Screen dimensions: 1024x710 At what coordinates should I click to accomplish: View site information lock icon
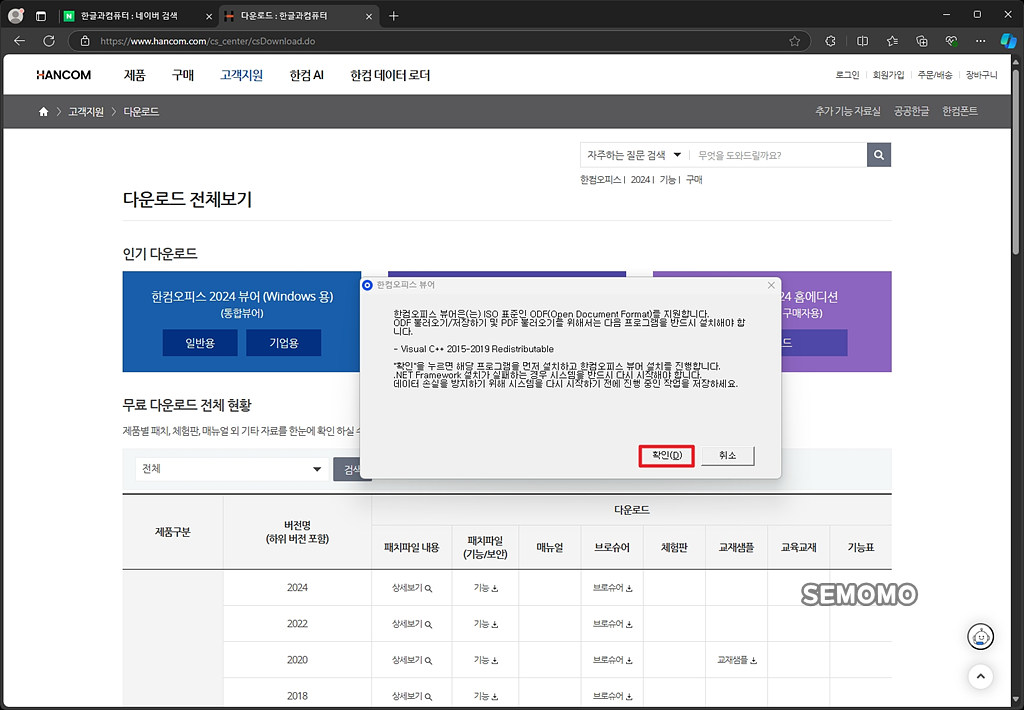coord(85,41)
